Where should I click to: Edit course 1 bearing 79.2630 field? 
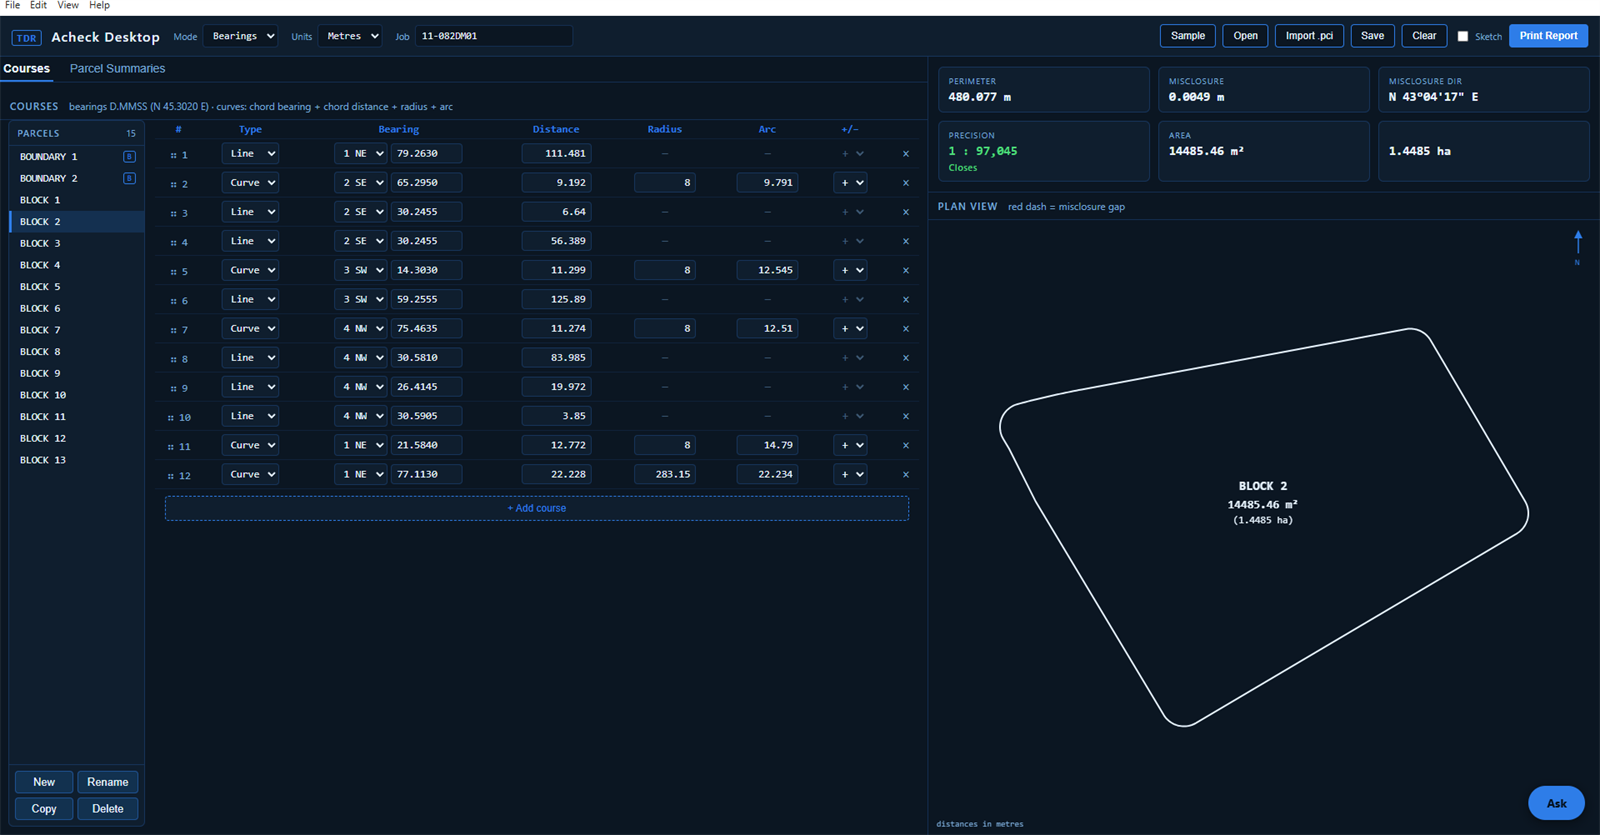[427, 154]
